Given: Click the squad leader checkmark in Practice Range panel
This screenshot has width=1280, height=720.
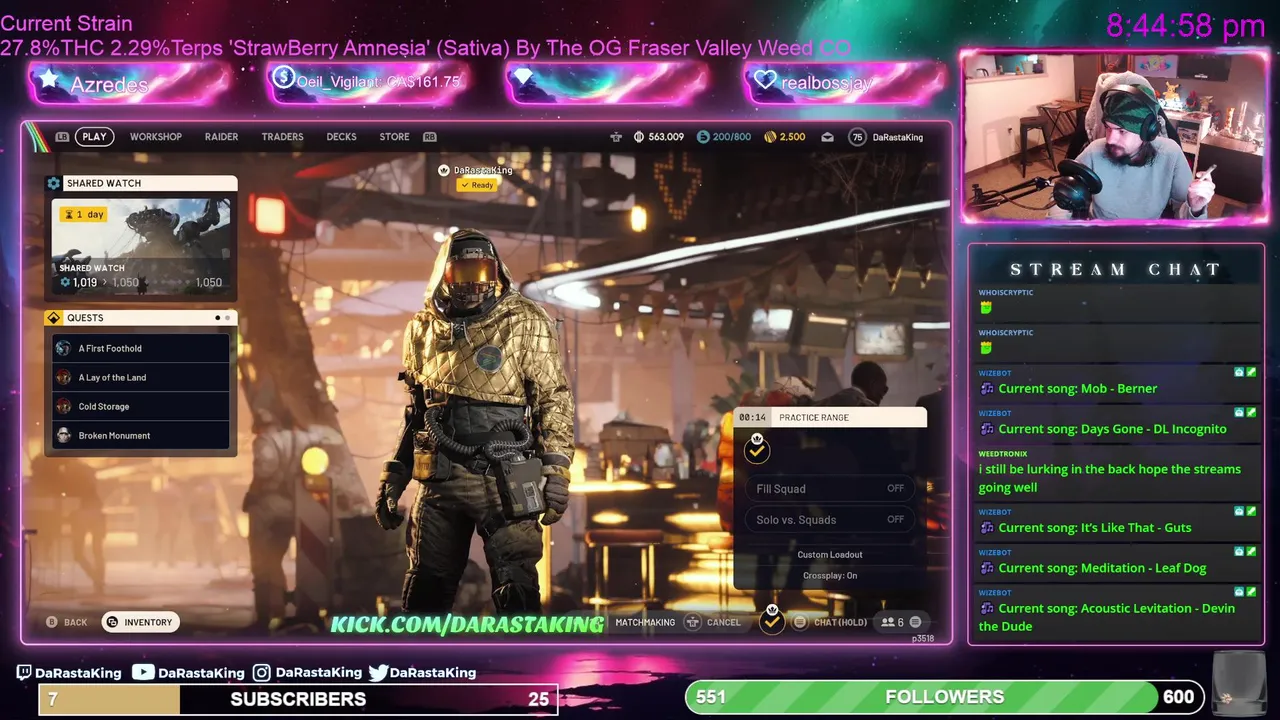Looking at the screenshot, I should point(757,450).
